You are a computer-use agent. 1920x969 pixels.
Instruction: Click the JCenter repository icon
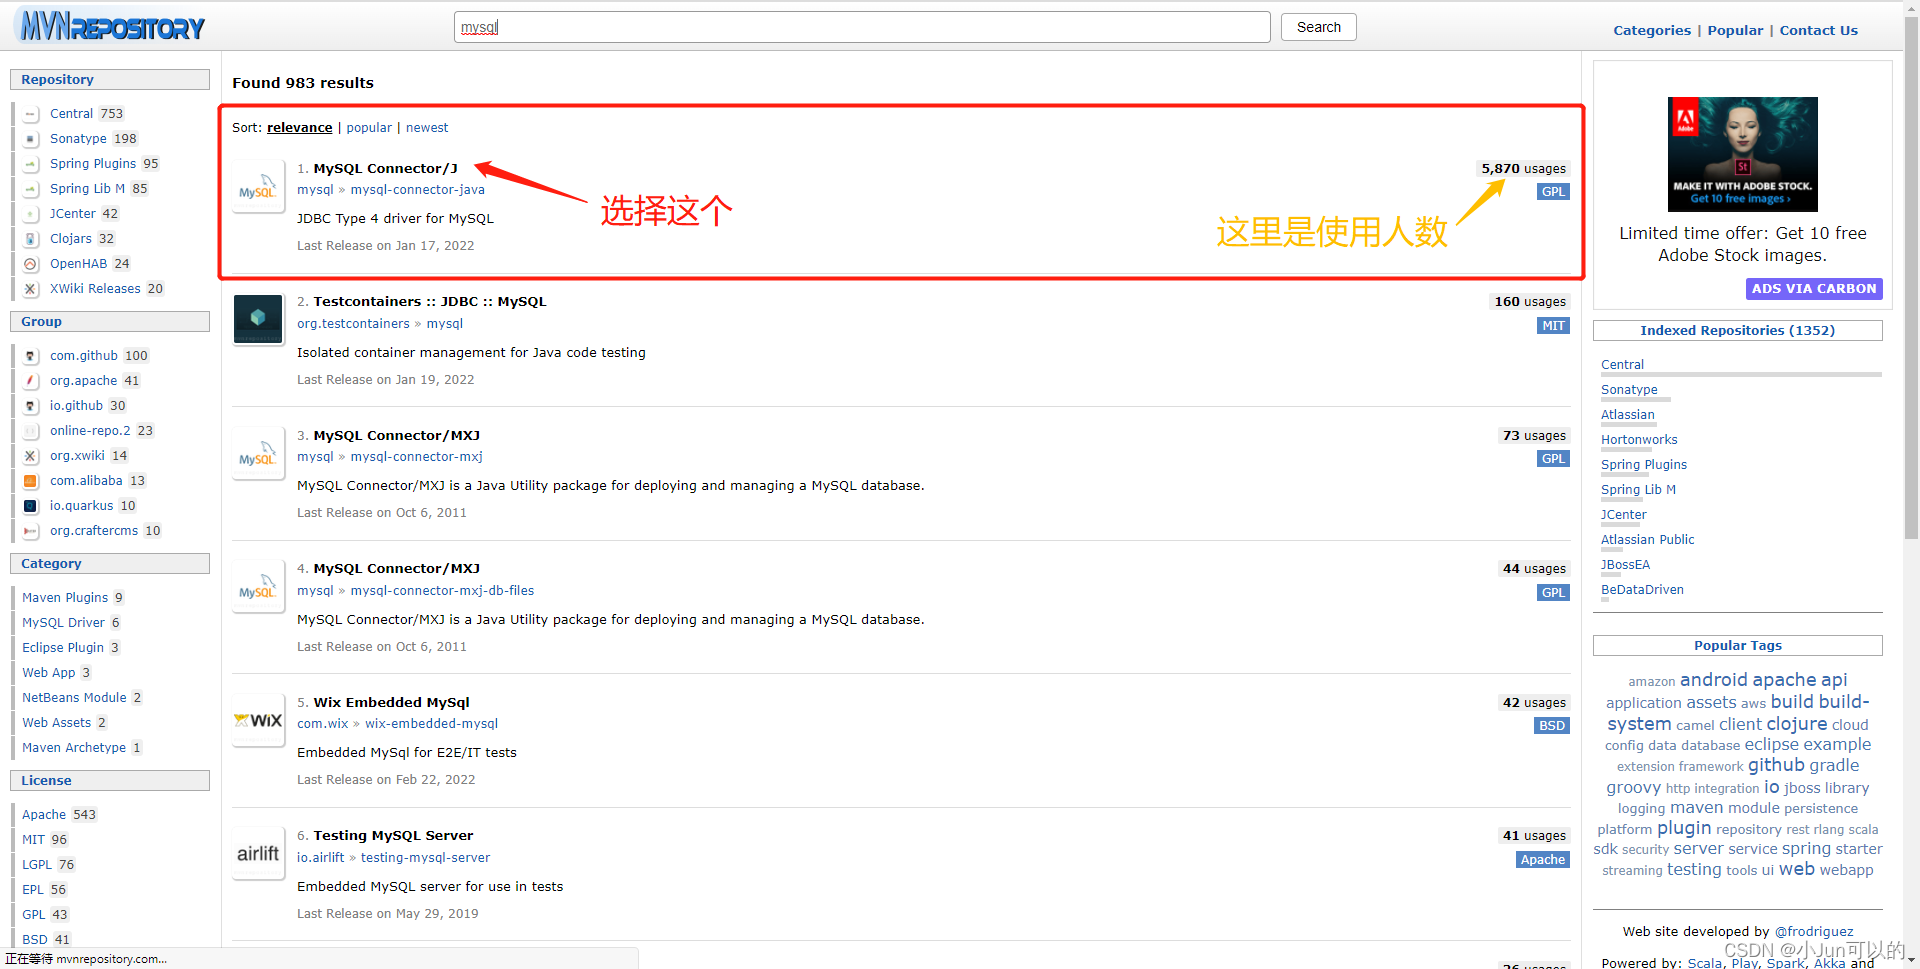click(31, 214)
